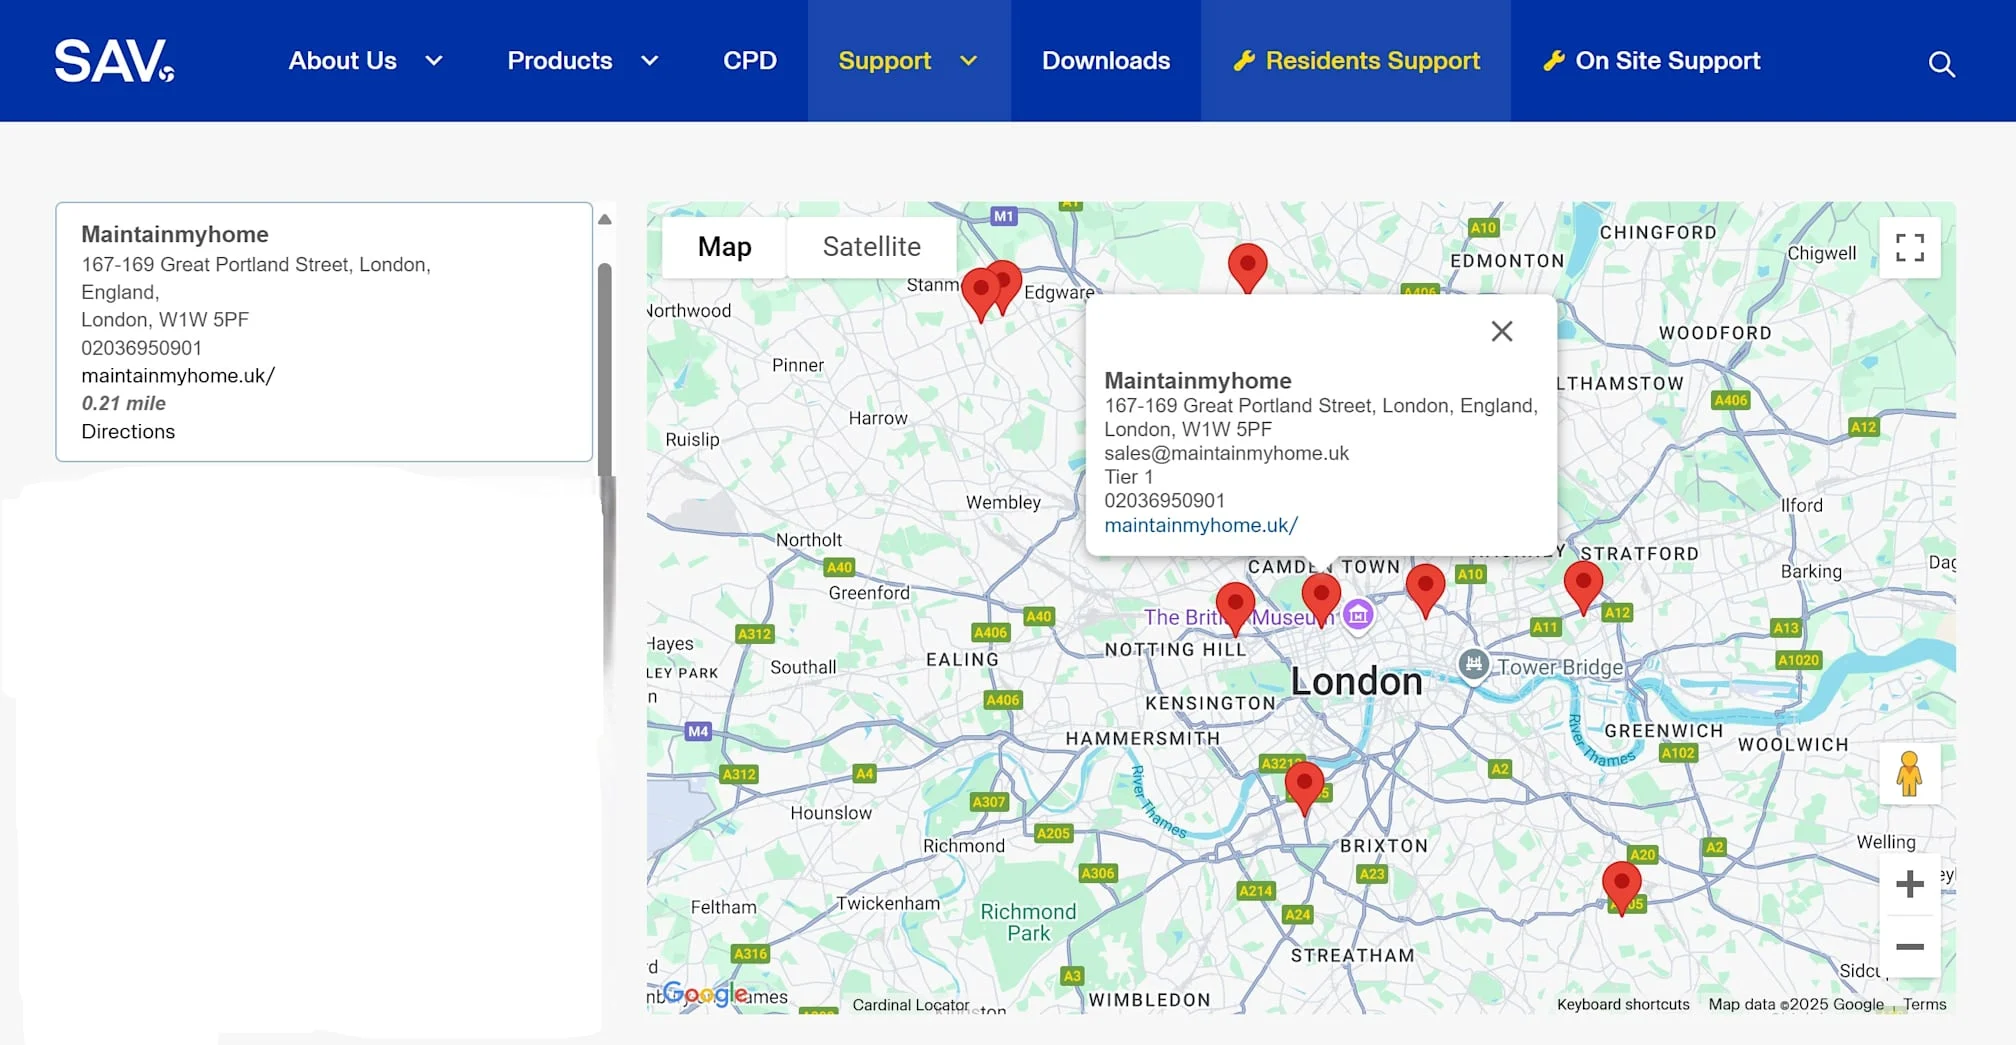
Task: Close the Maintainmyhome info popup
Action: [x=1501, y=331]
